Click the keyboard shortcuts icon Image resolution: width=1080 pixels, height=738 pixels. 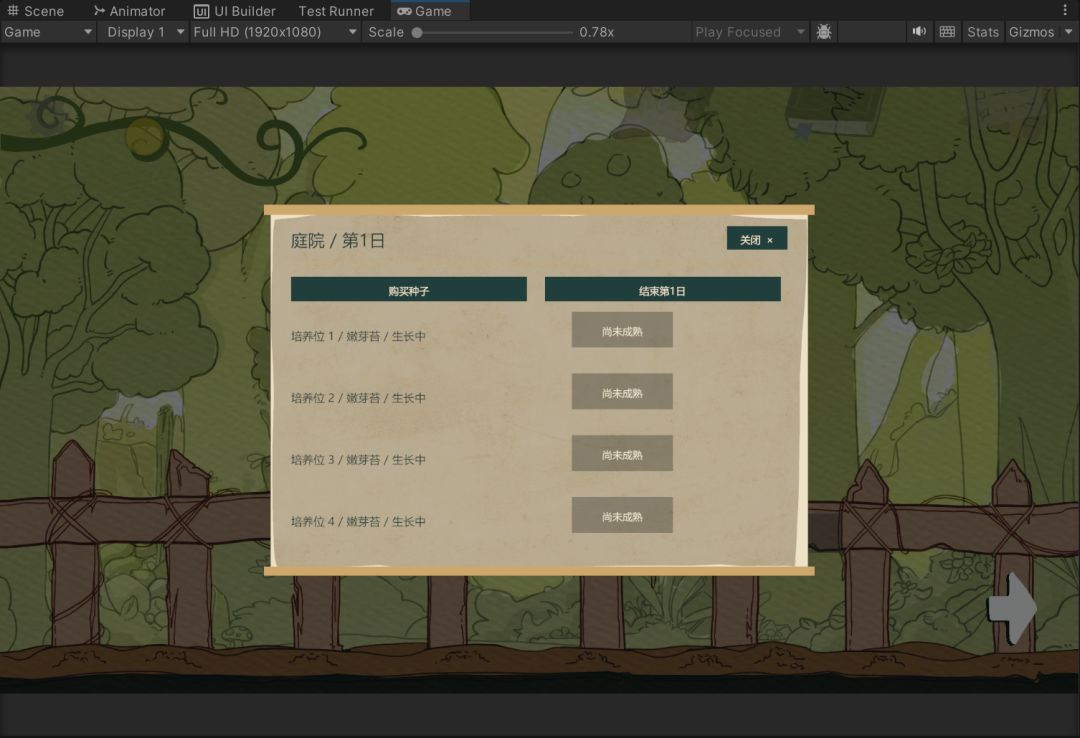[x=948, y=32]
